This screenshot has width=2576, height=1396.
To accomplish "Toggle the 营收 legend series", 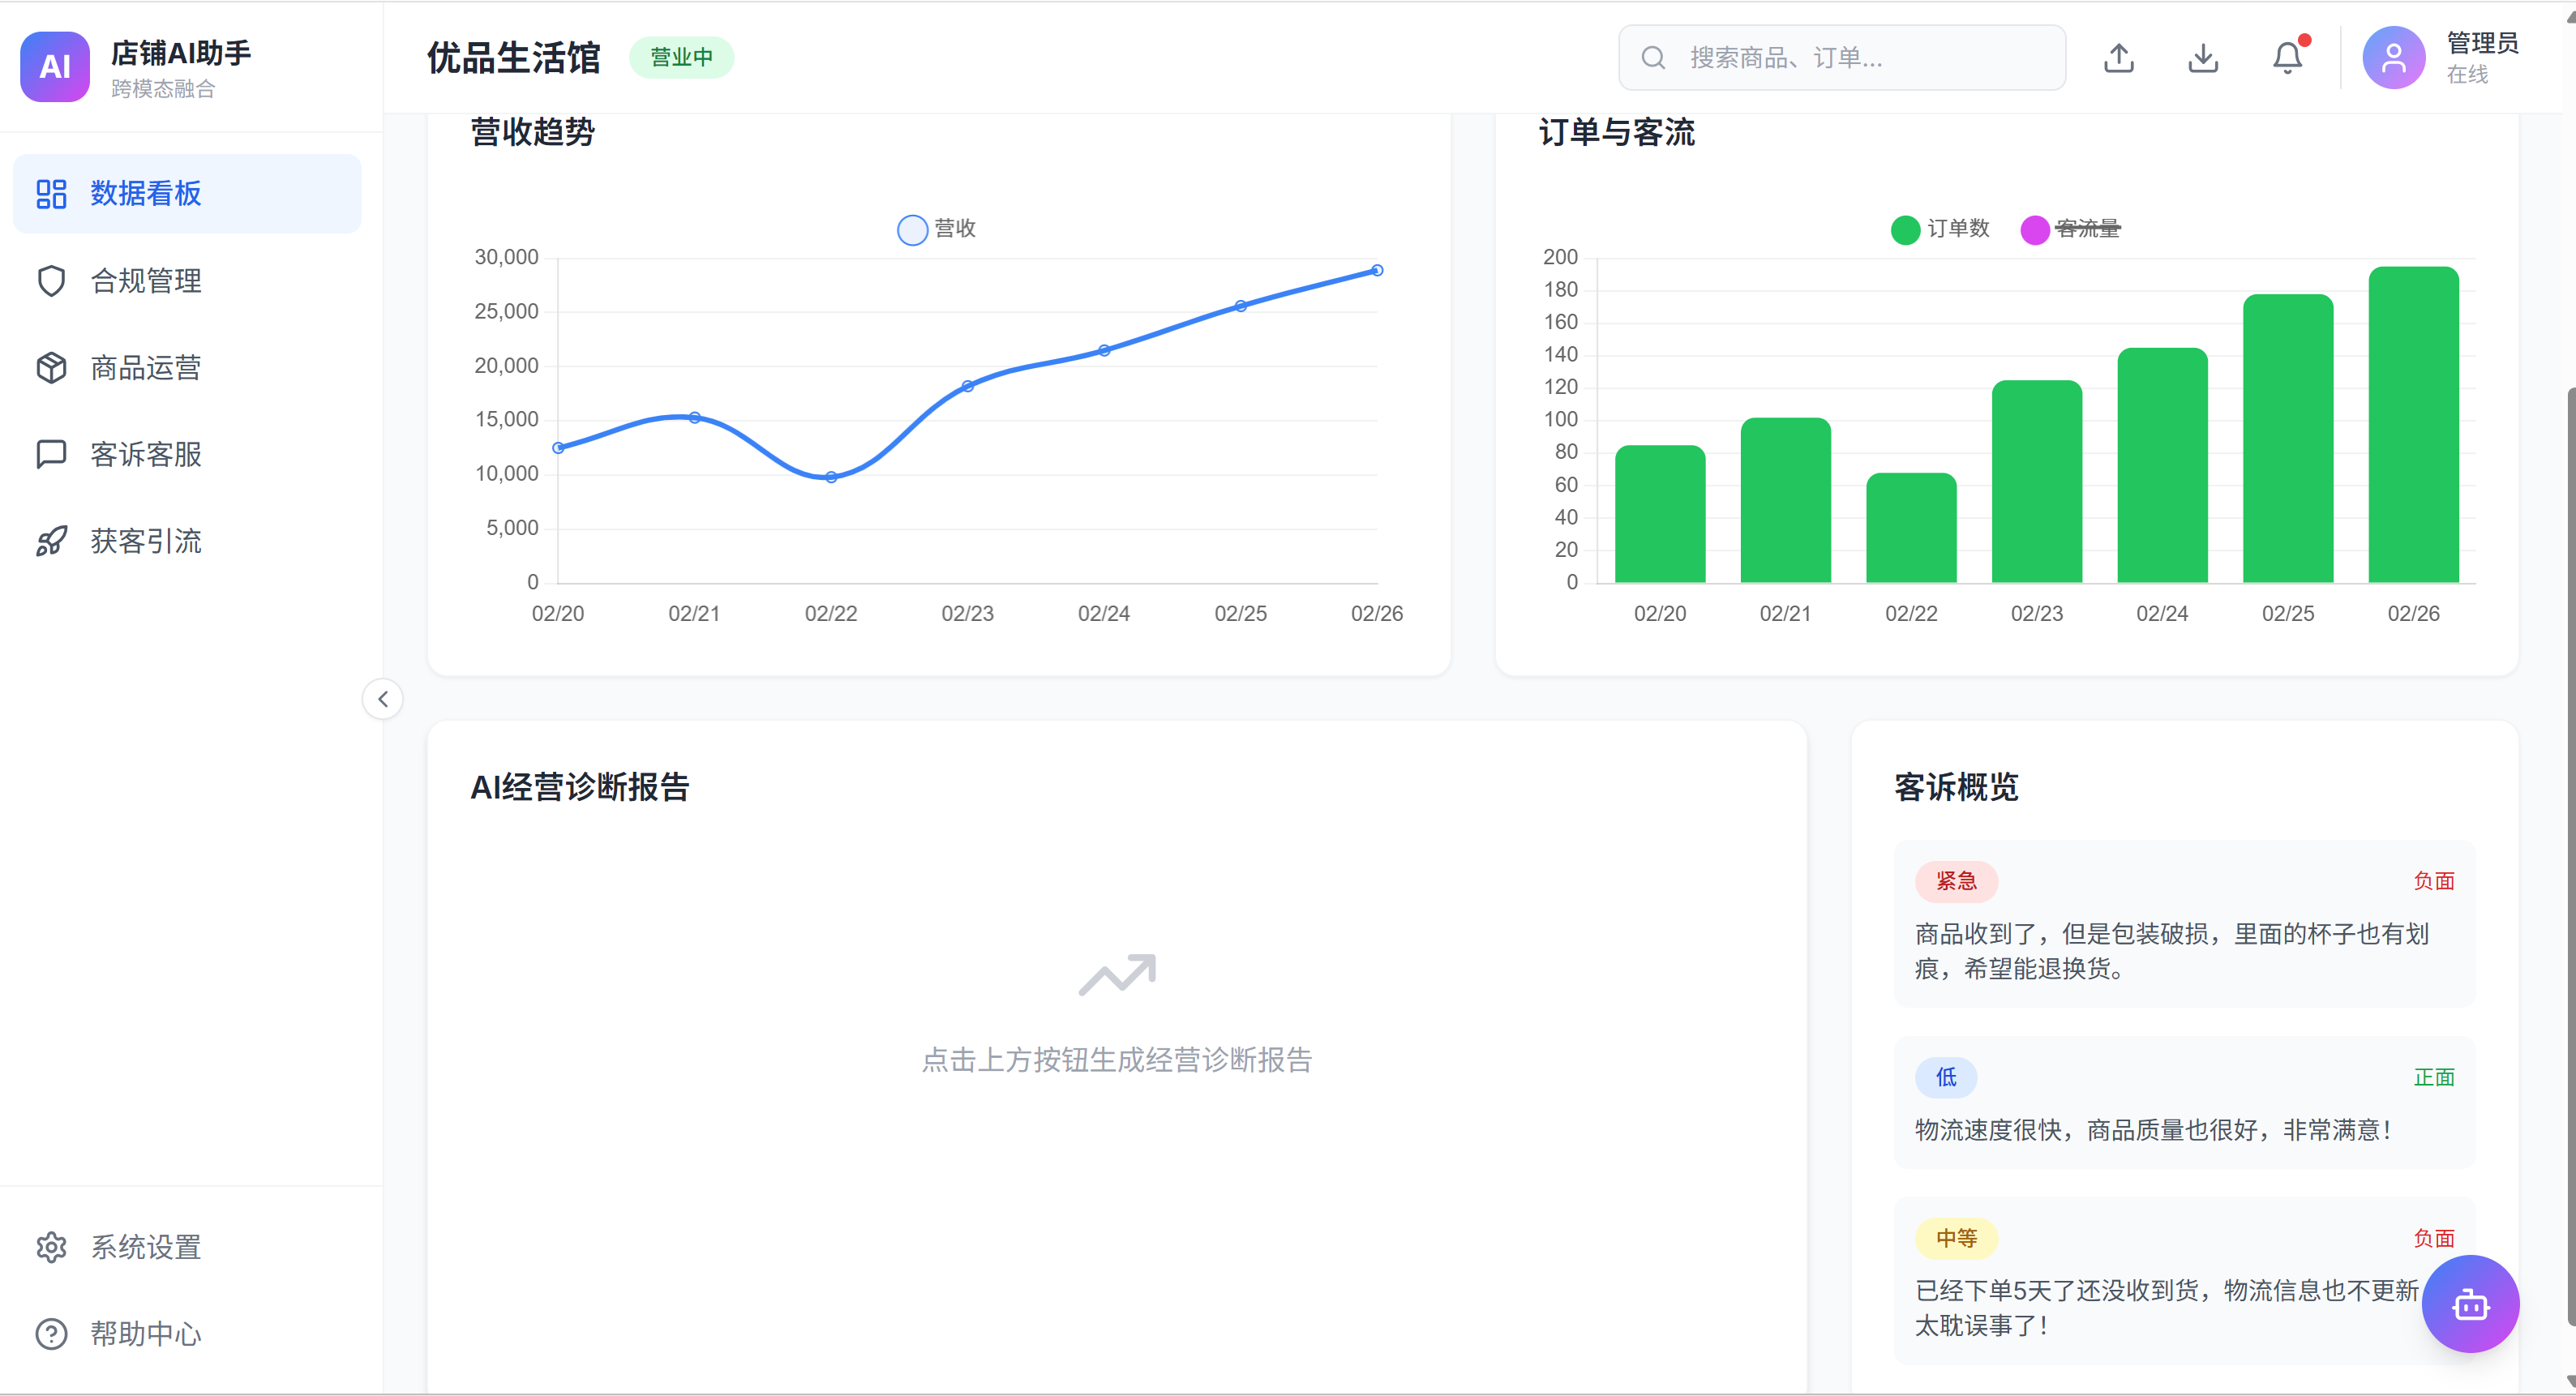I will [x=936, y=229].
